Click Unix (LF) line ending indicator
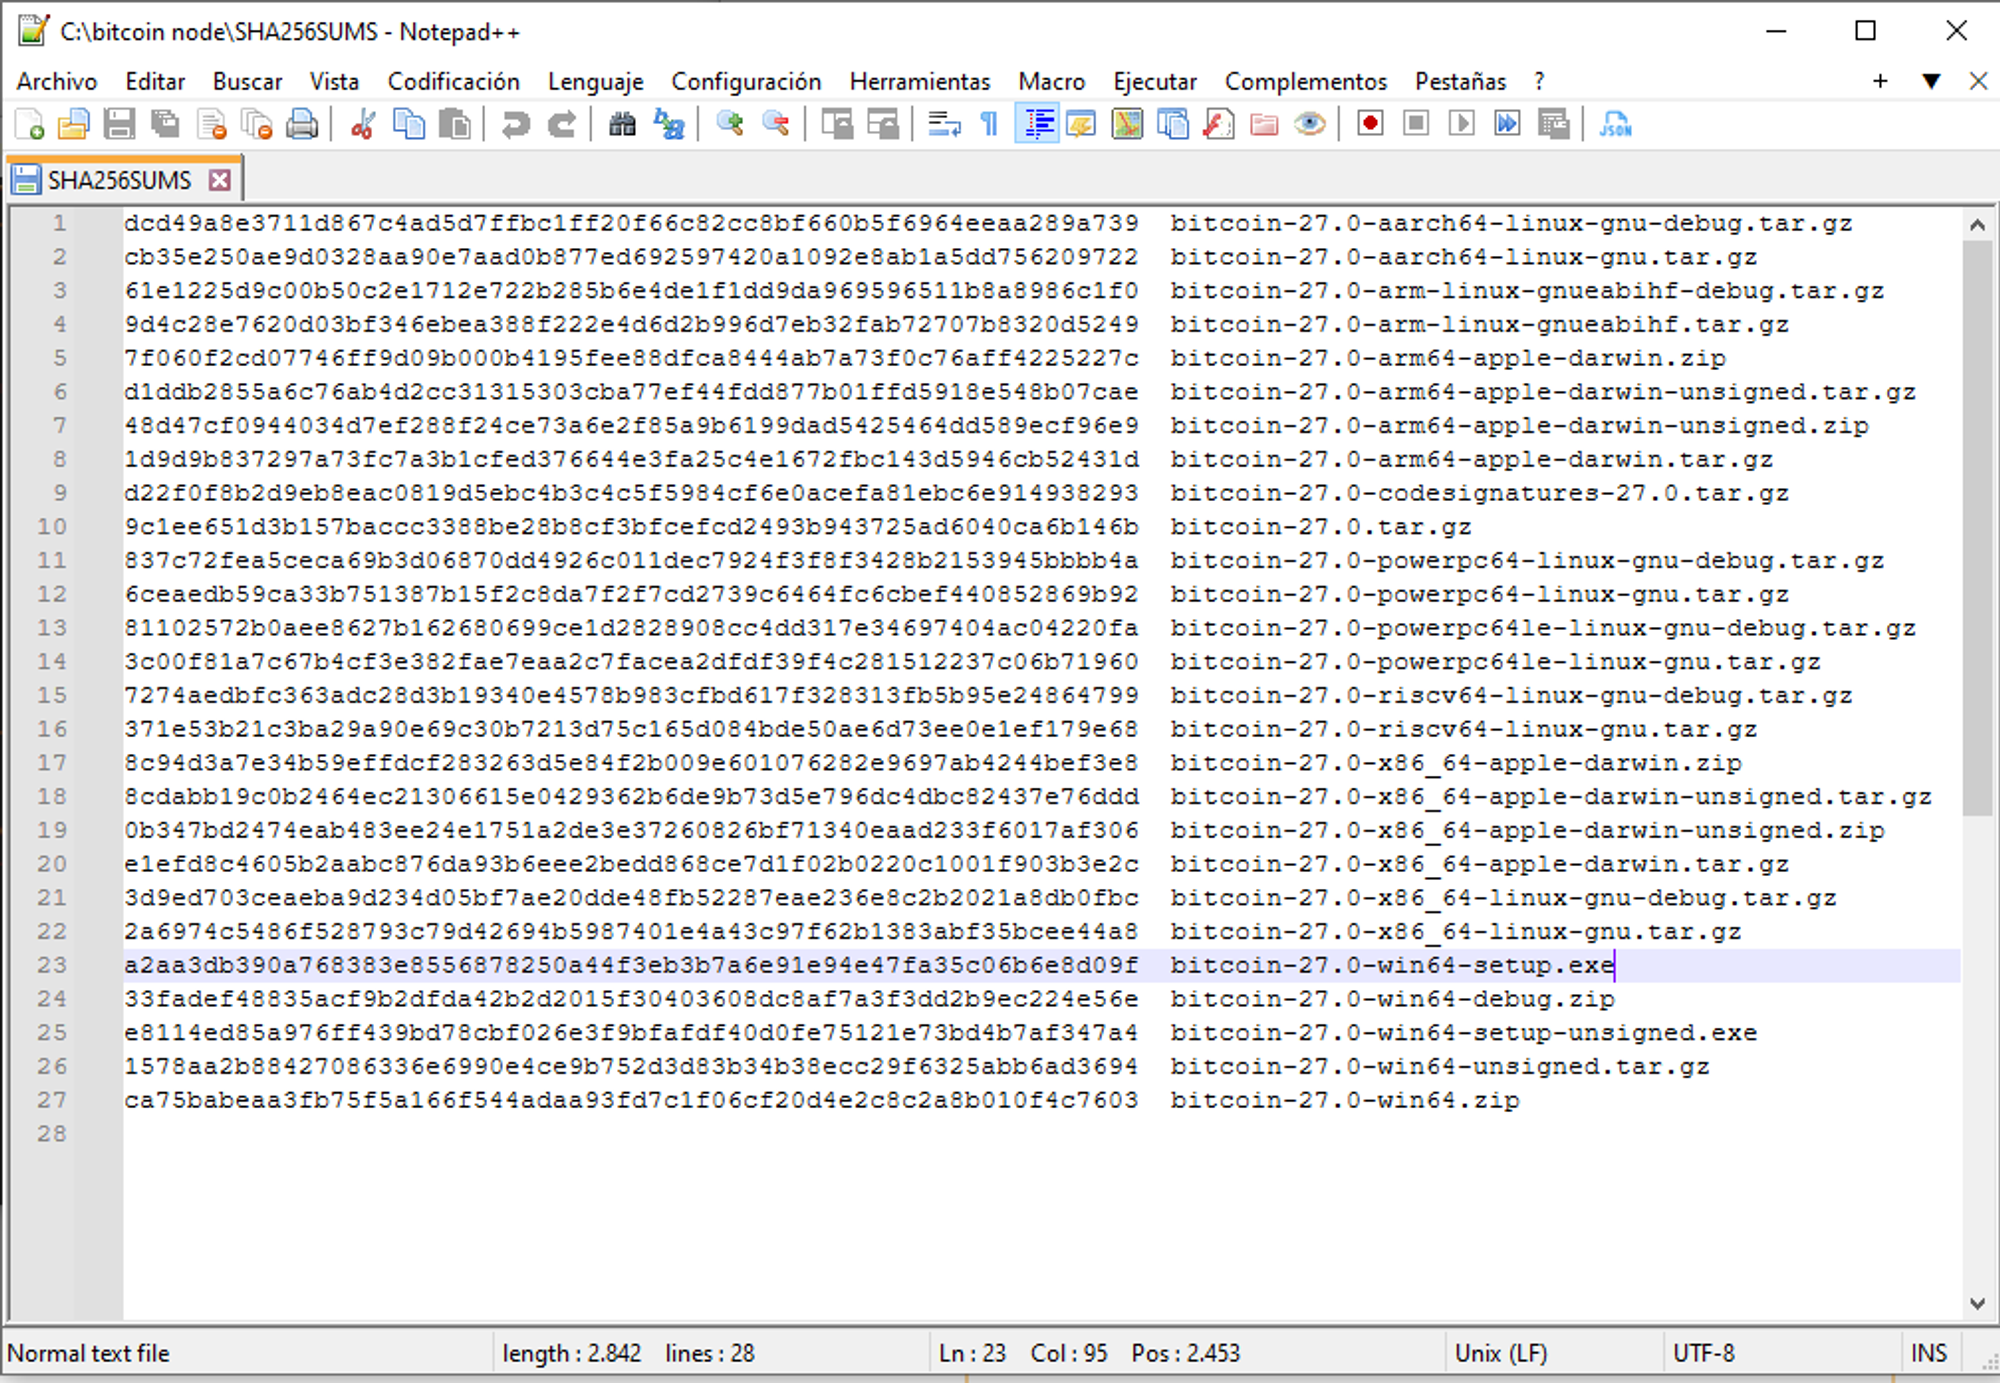Image resolution: width=2000 pixels, height=1383 pixels. (1501, 1353)
